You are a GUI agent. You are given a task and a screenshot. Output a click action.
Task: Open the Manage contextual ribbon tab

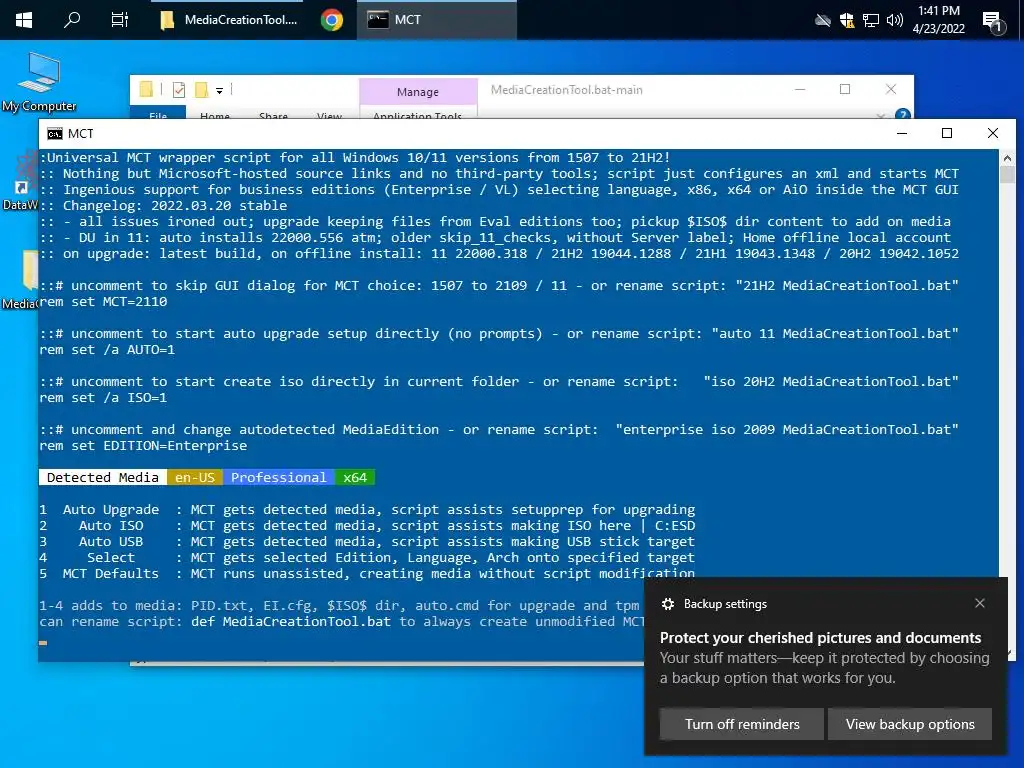(418, 92)
